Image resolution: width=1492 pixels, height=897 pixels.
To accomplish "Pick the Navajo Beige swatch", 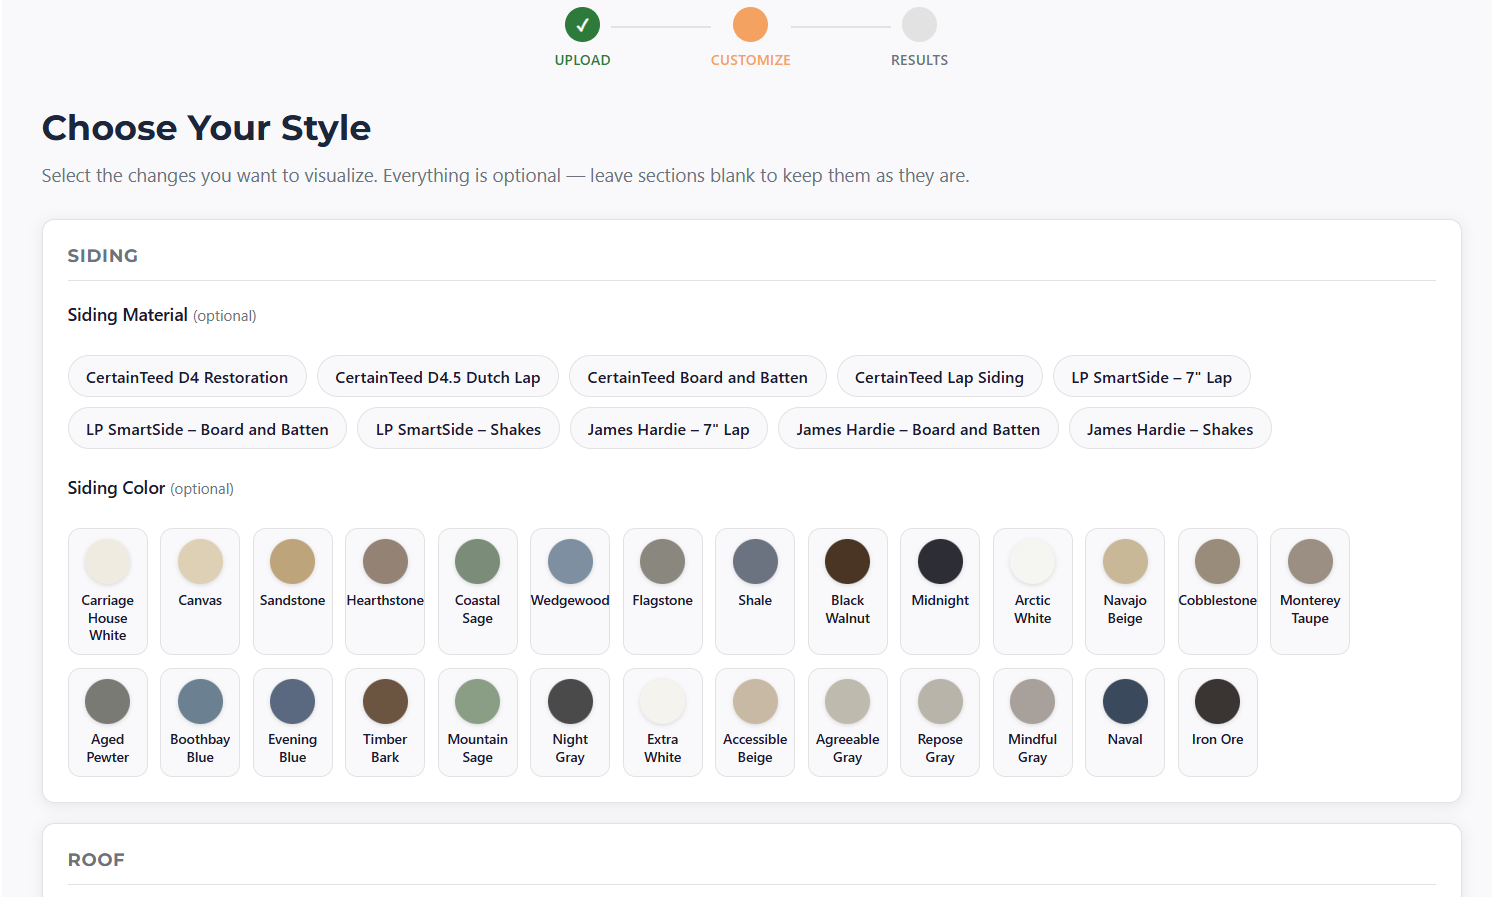I will pyautogui.click(x=1125, y=591).
